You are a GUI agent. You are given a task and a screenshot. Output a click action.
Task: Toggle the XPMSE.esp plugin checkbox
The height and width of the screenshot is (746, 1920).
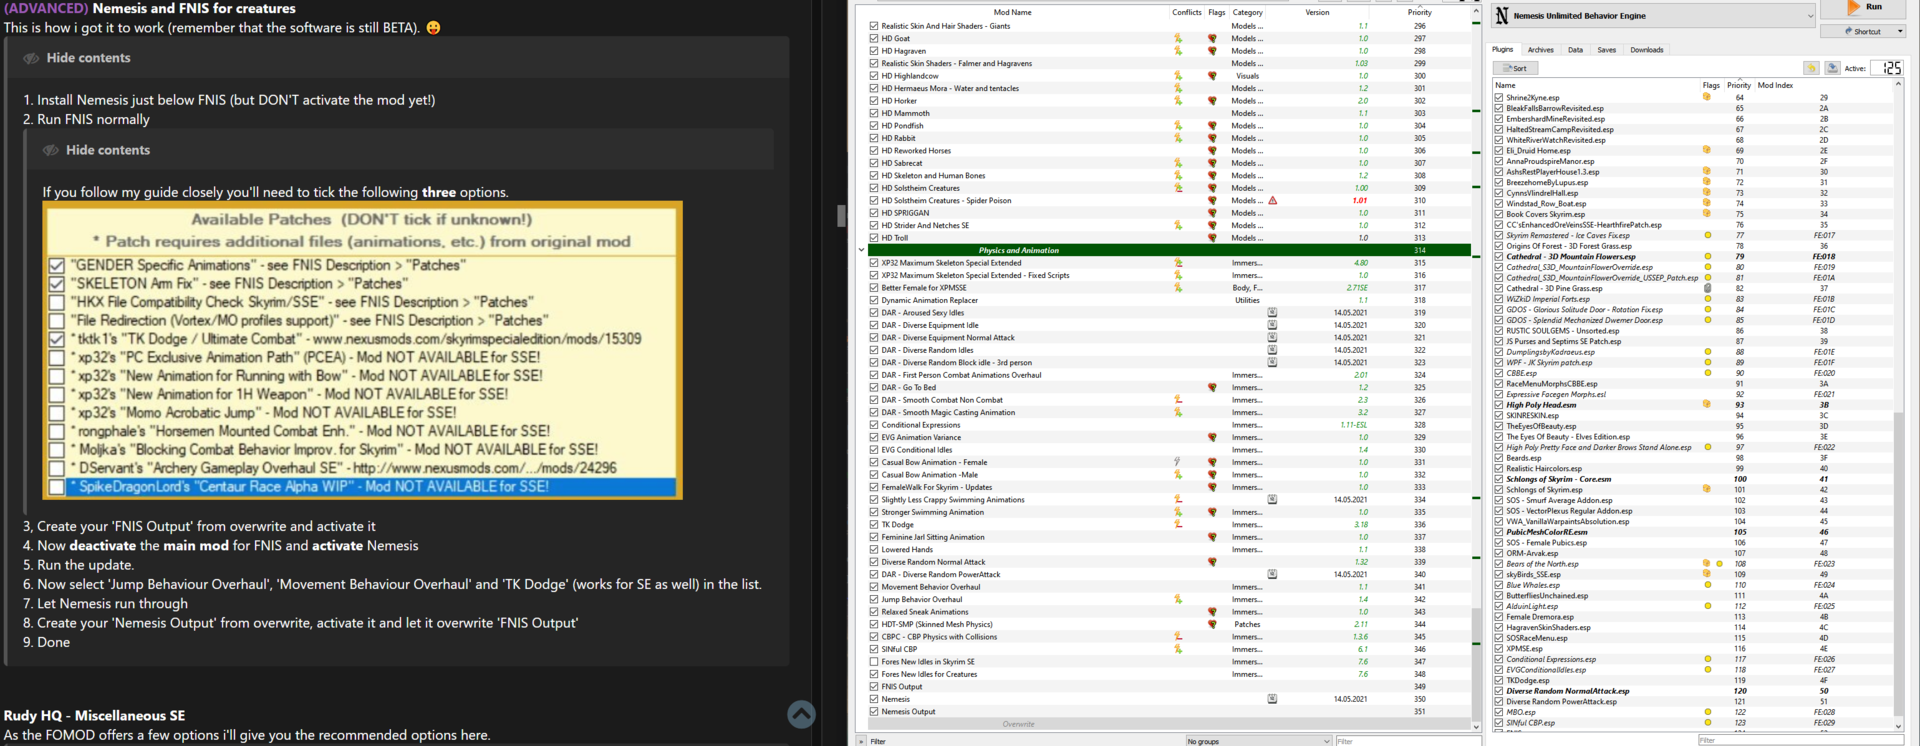[1498, 649]
